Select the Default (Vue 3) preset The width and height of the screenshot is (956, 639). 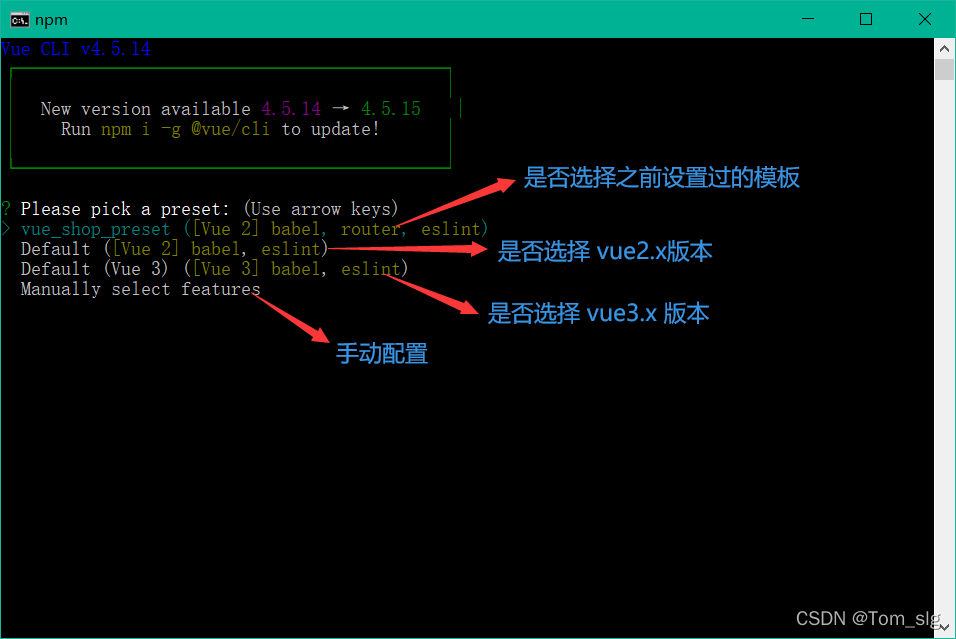pos(214,269)
